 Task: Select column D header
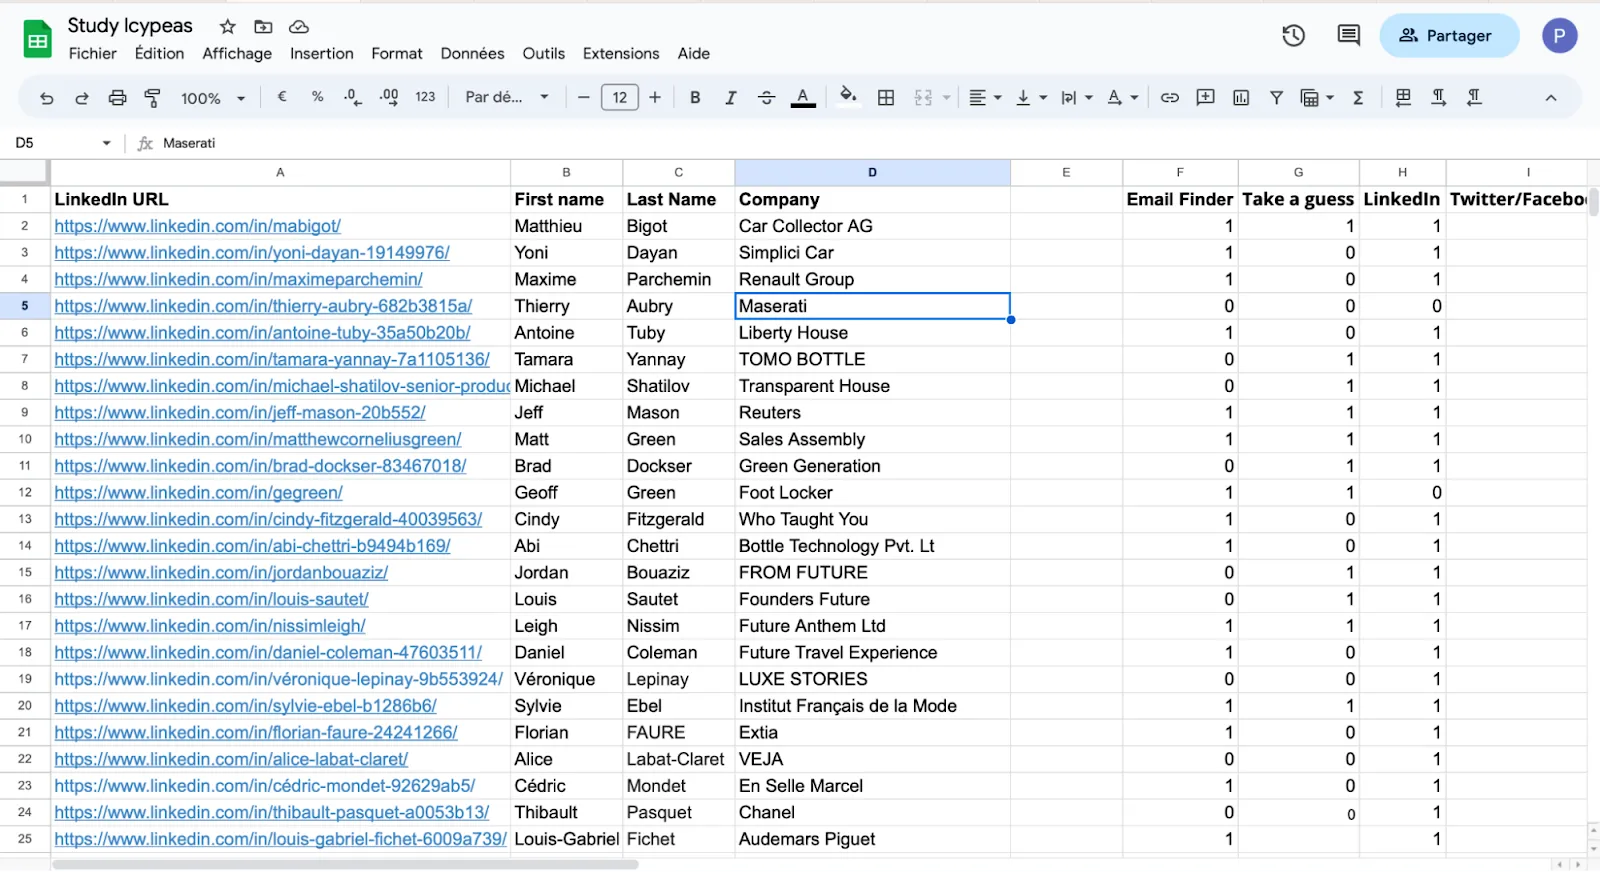[x=872, y=173]
